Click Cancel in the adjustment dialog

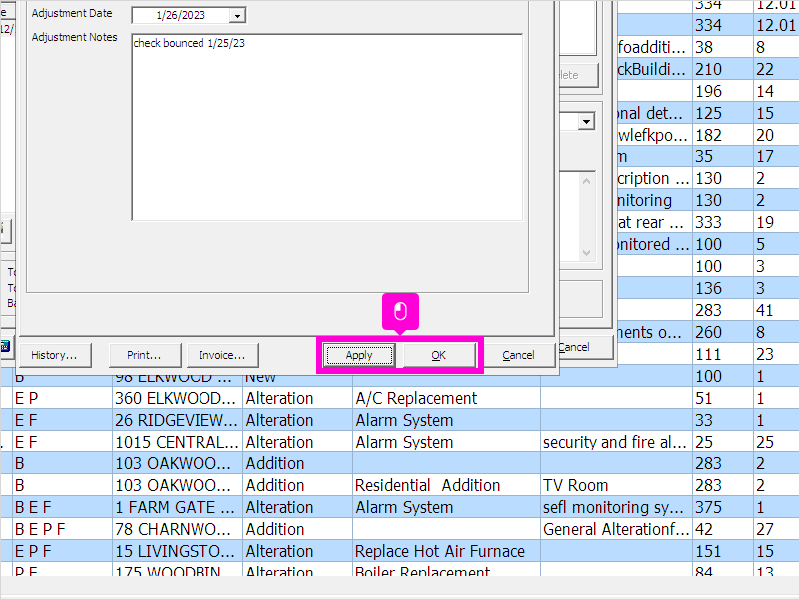[x=518, y=355]
